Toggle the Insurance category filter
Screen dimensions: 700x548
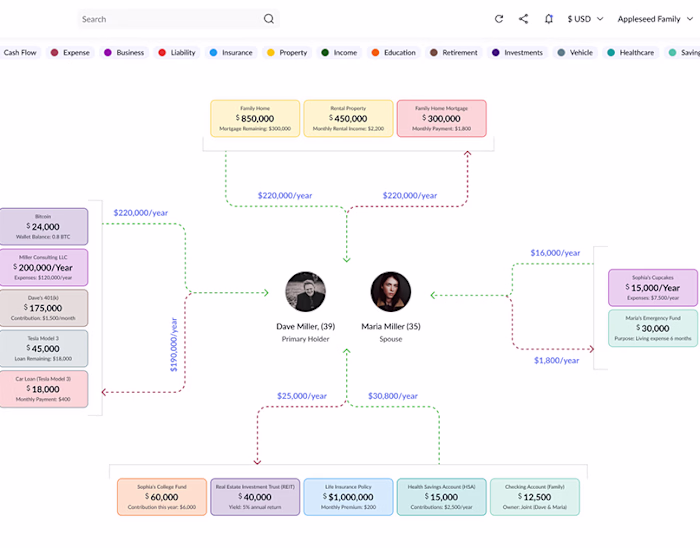point(231,53)
